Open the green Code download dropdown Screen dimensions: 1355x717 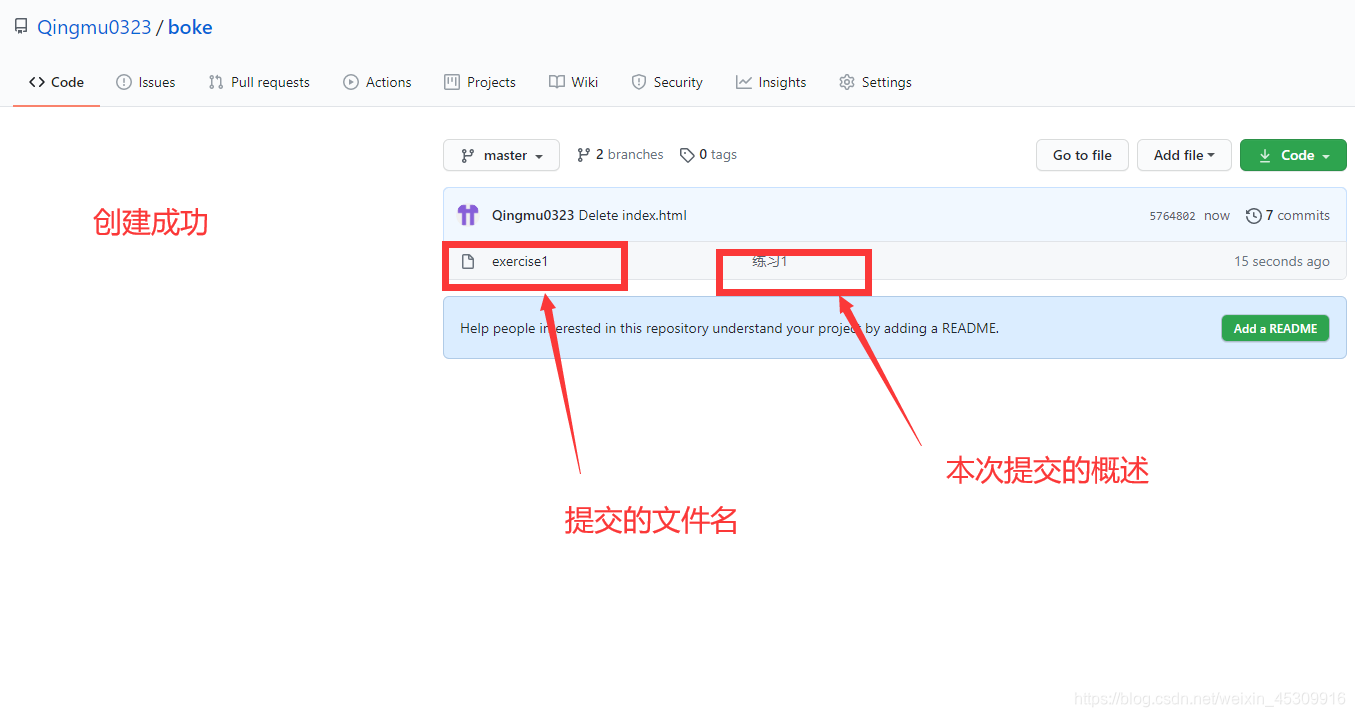coord(1293,155)
